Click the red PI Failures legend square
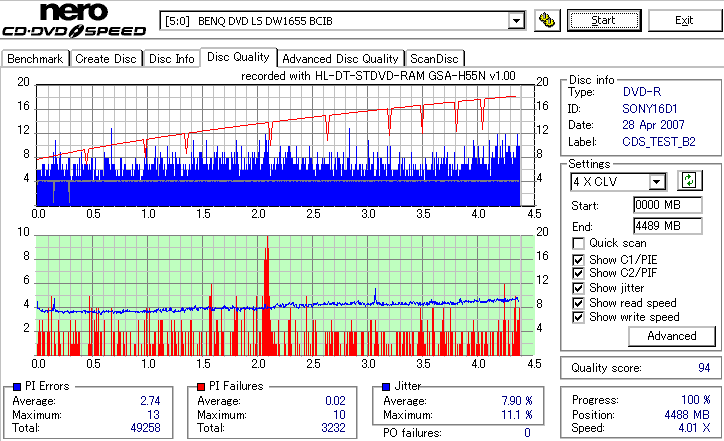Screen dimensions: 724x441 [x=201, y=387]
